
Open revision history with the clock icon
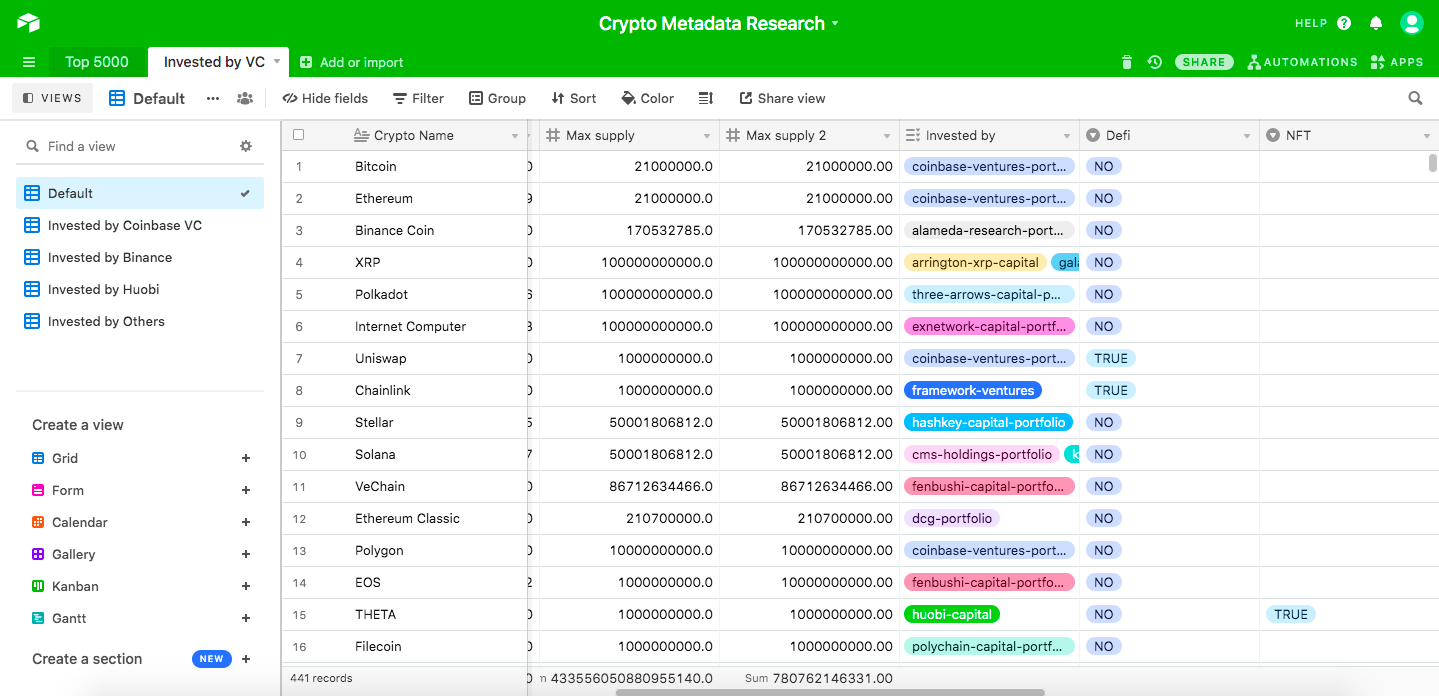tap(1155, 61)
